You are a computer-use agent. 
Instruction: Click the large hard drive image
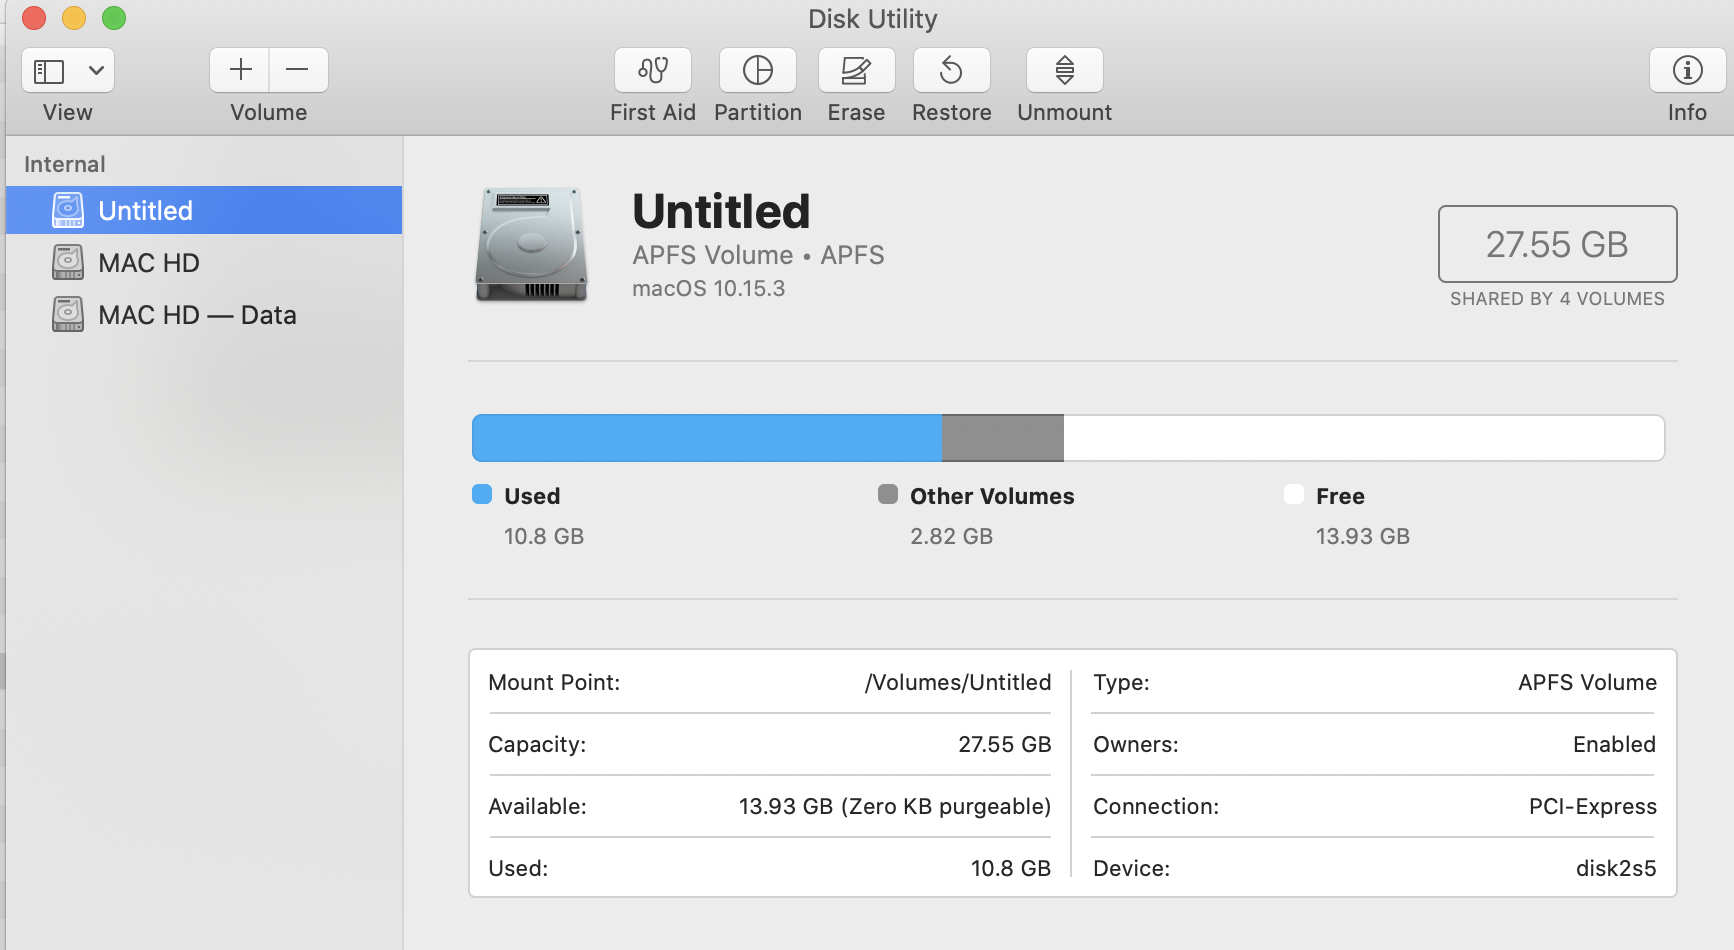pyautogui.click(x=531, y=244)
